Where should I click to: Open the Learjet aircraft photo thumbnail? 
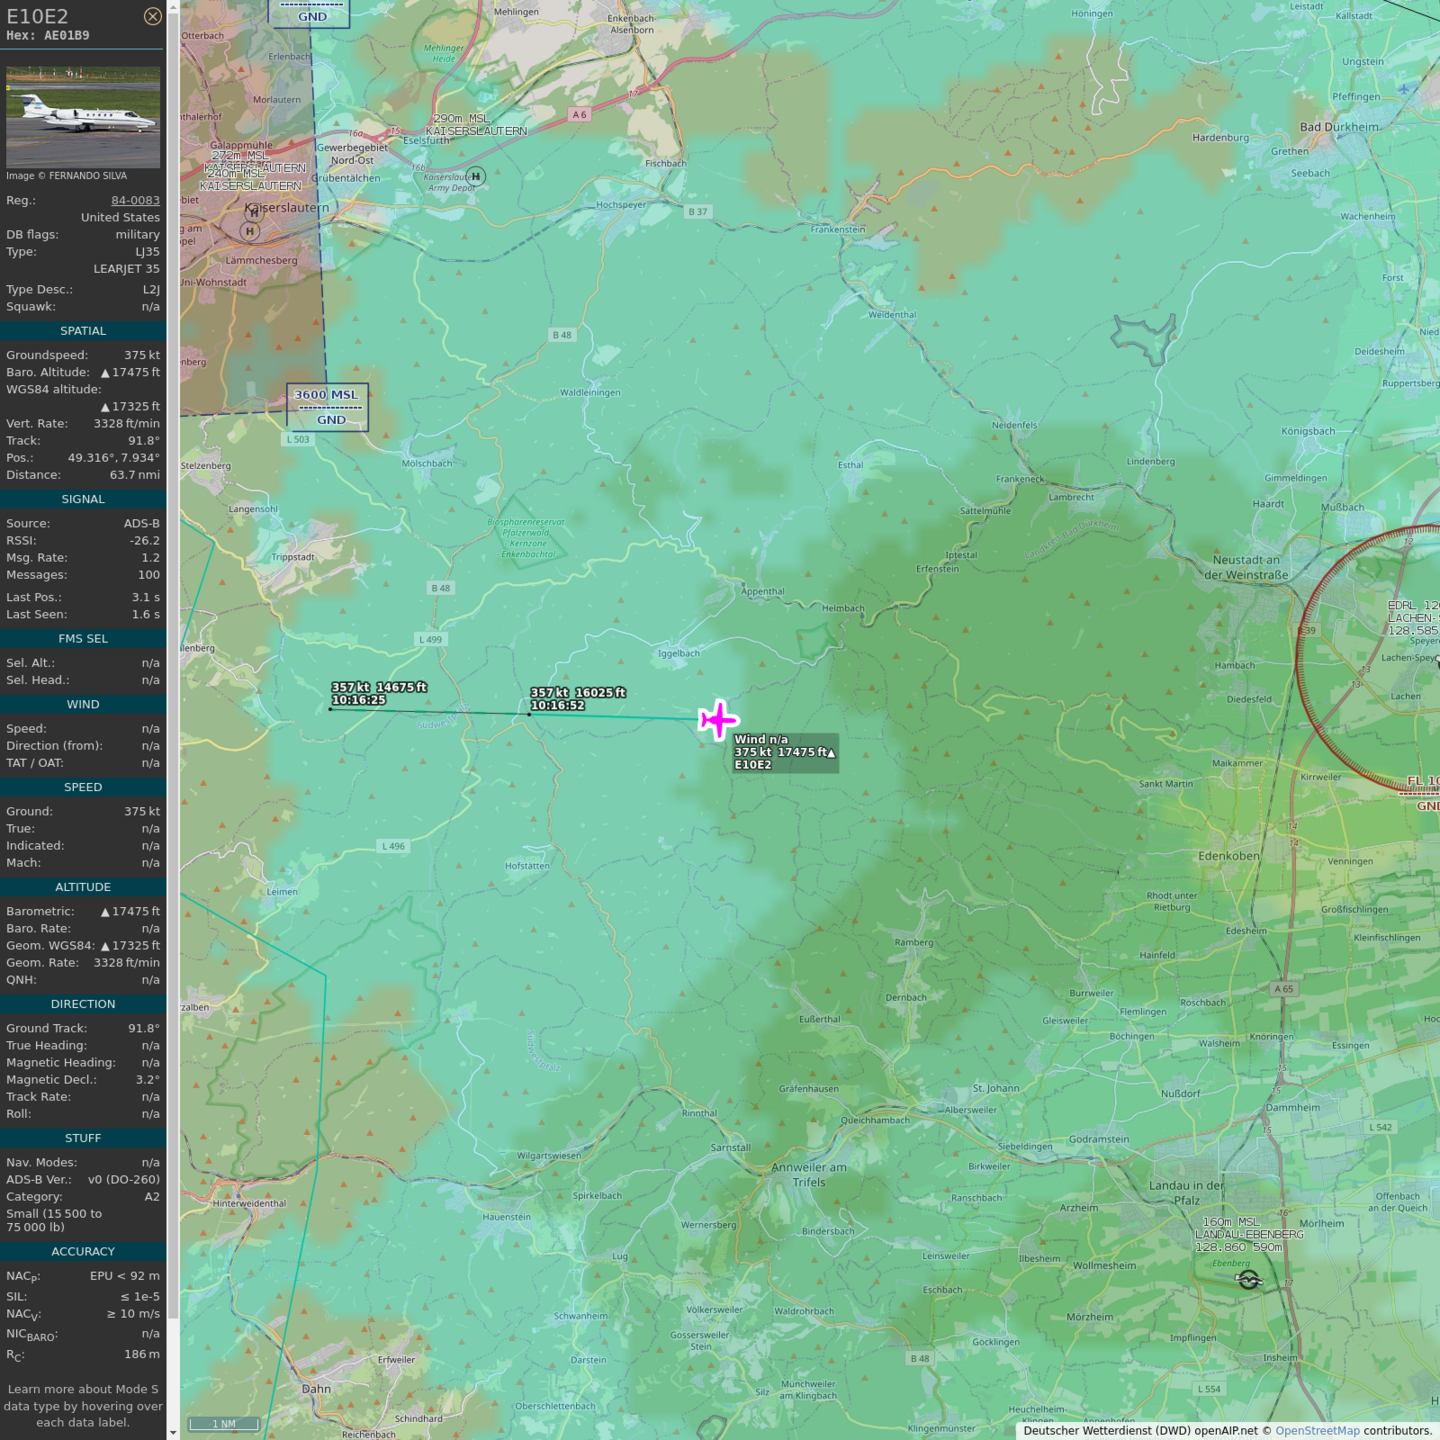83,117
